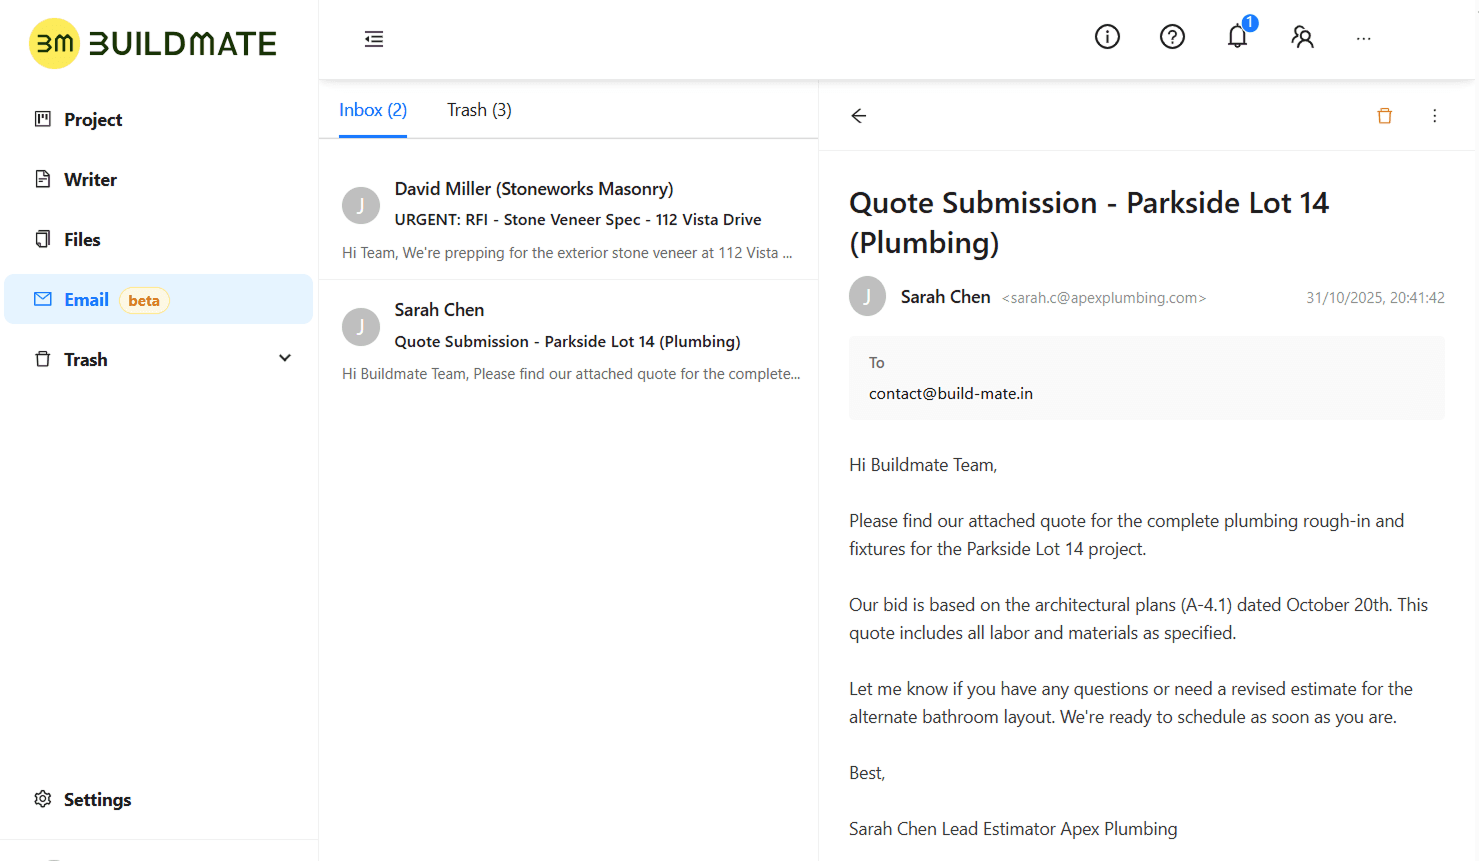
Task: Open David Miller (Stoneworks Masonry) email
Action: (568, 219)
